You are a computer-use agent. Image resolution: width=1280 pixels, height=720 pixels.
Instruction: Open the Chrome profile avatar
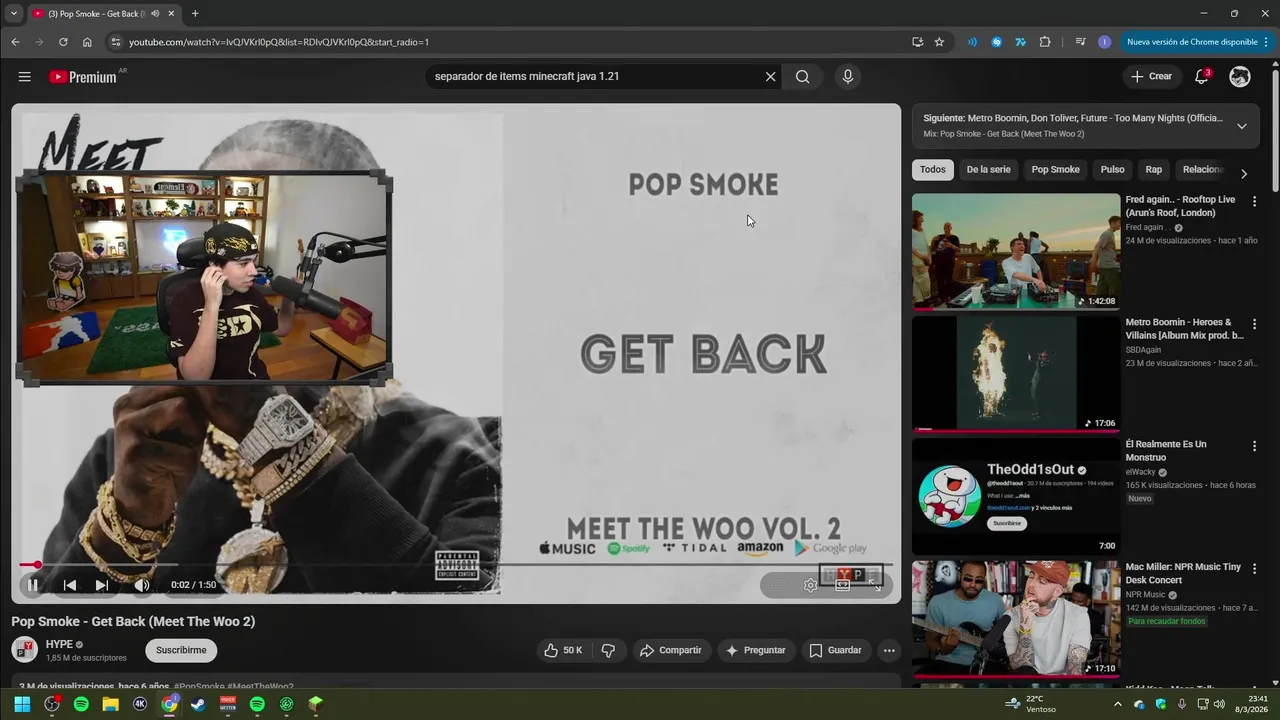tap(1104, 42)
